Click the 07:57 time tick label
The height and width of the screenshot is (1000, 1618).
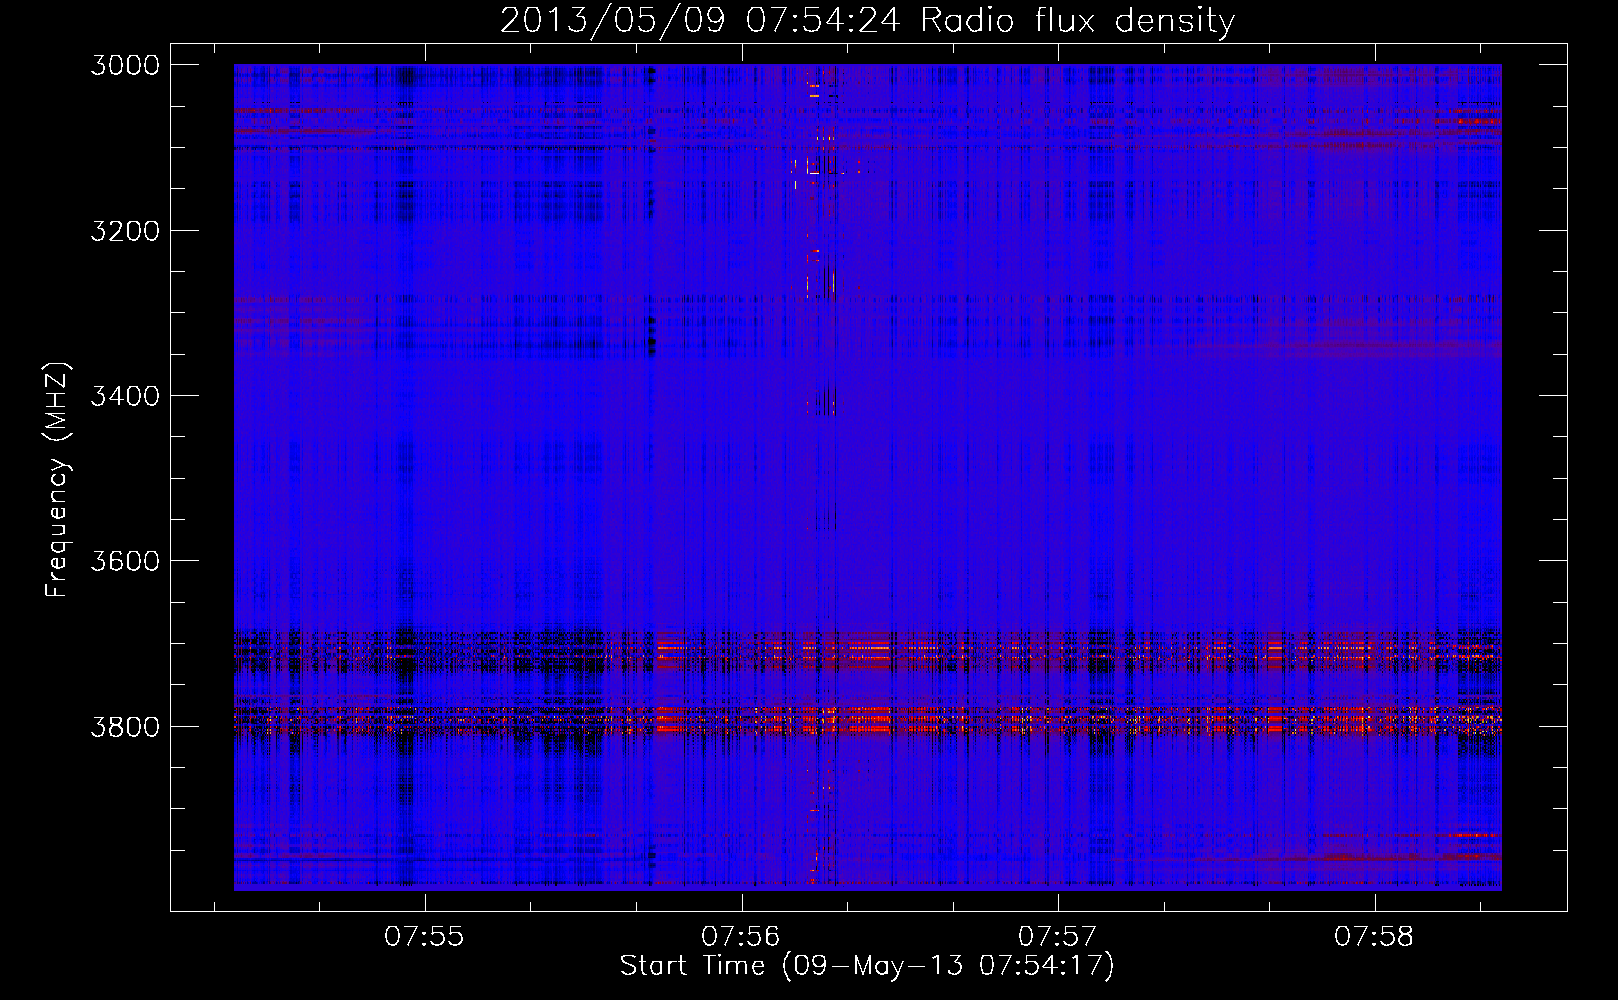1057,937
